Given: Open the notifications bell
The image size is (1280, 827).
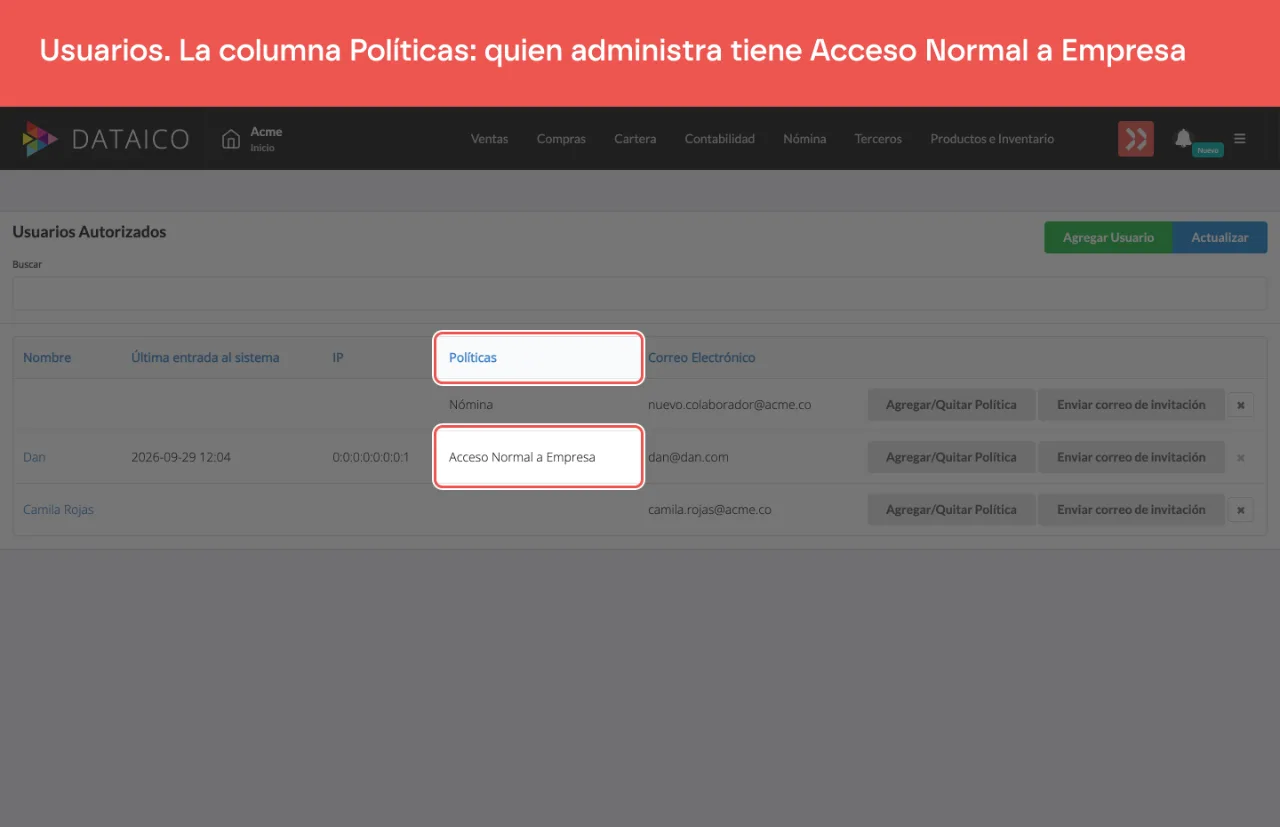Looking at the screenshot, I should (1183, 138).
